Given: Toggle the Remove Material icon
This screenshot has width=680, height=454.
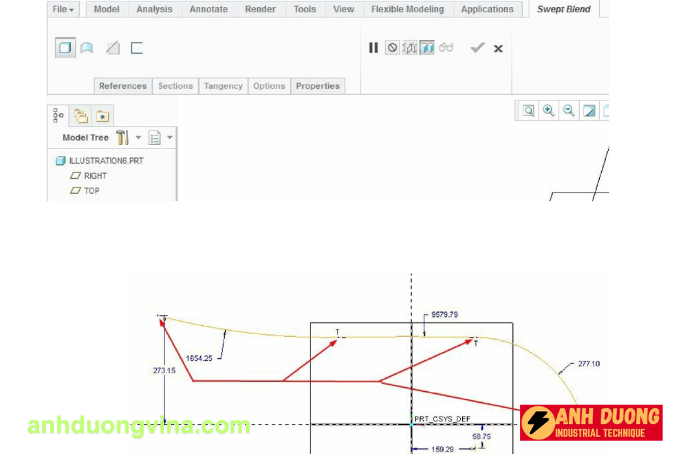Looking at the screenshot, I should point(113,47).
